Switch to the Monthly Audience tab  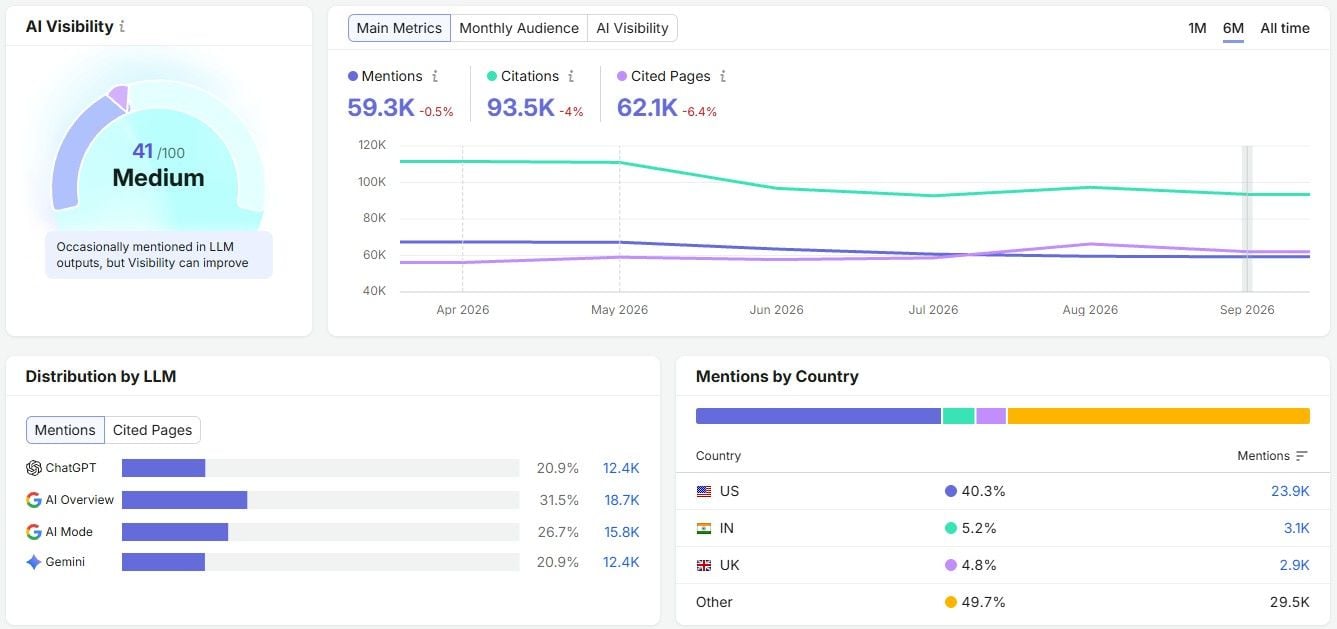519,28
